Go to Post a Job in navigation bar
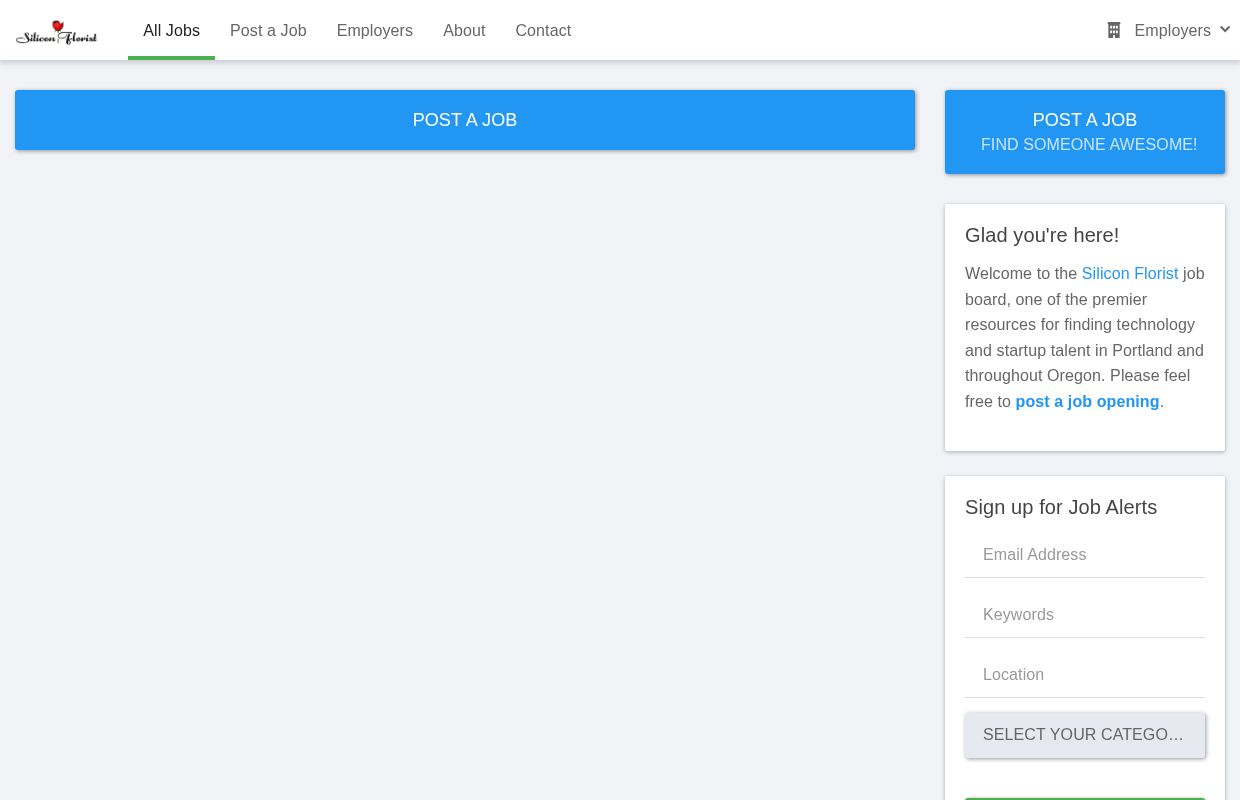This screenshot has width=1240, height=800. (x=268, y=30)
